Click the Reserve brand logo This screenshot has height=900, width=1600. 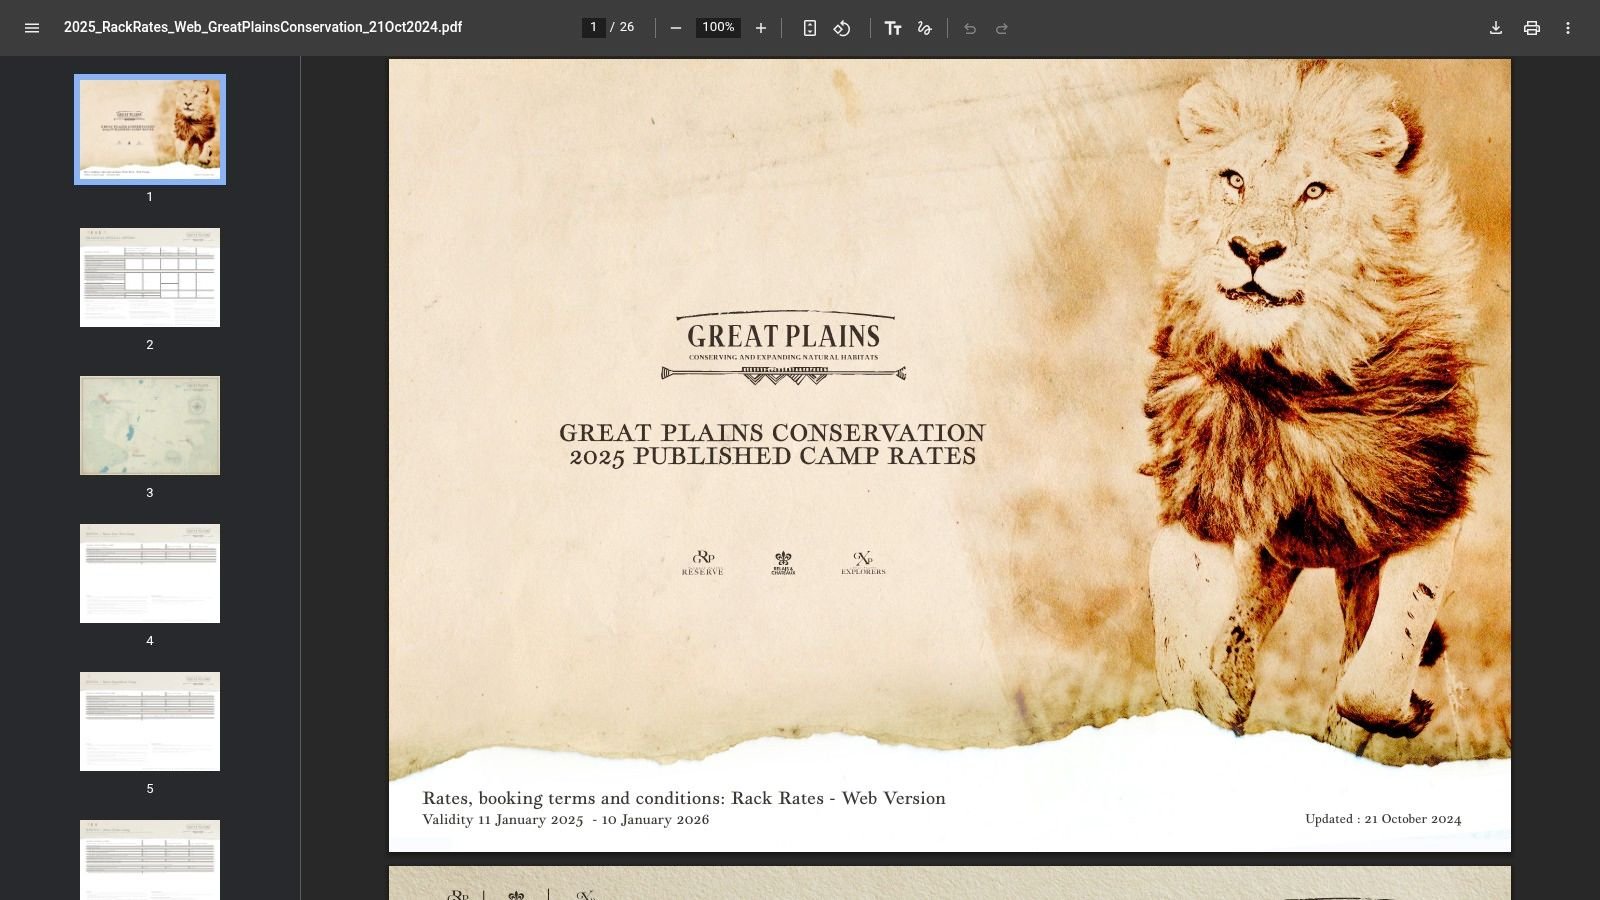[x=703, y=563]
